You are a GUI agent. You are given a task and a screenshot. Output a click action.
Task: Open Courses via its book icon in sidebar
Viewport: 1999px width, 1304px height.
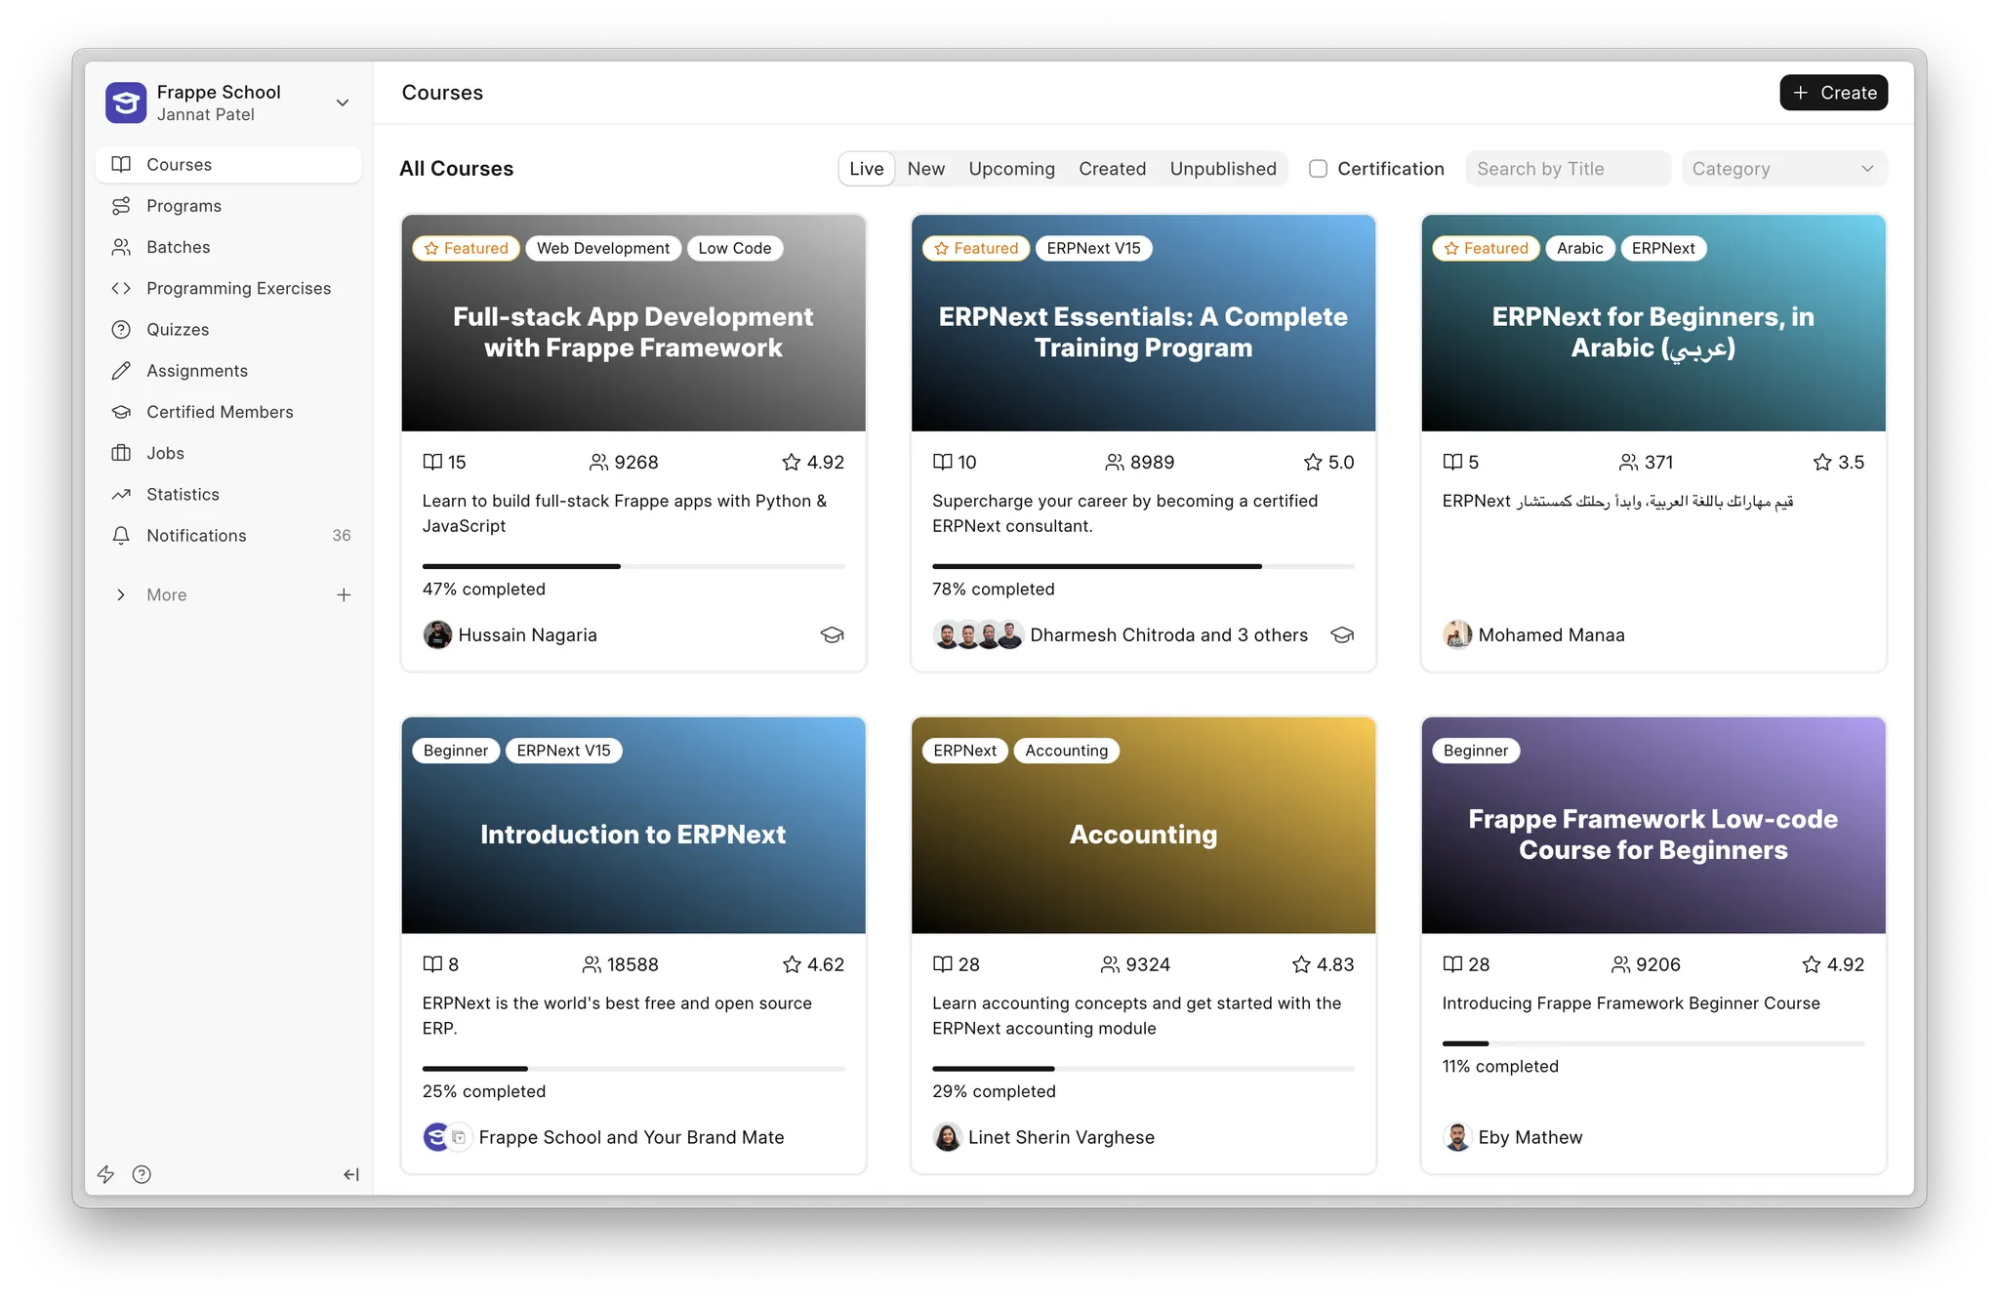click(121, 164)
